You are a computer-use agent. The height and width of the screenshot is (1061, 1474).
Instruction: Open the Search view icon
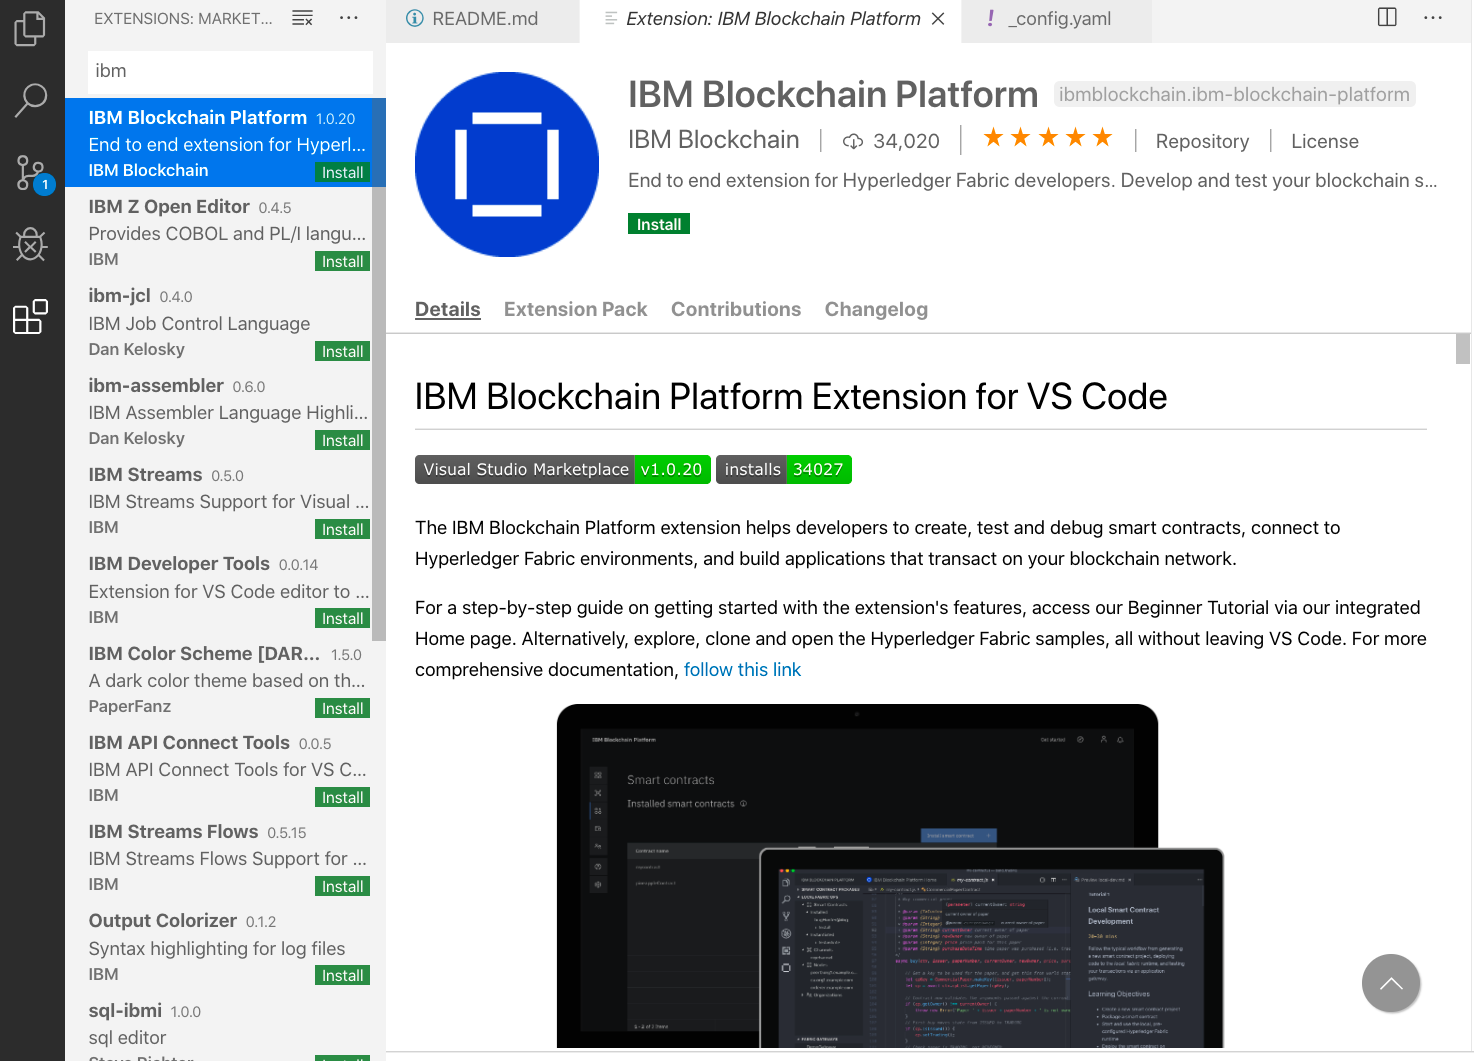[30, 100]
